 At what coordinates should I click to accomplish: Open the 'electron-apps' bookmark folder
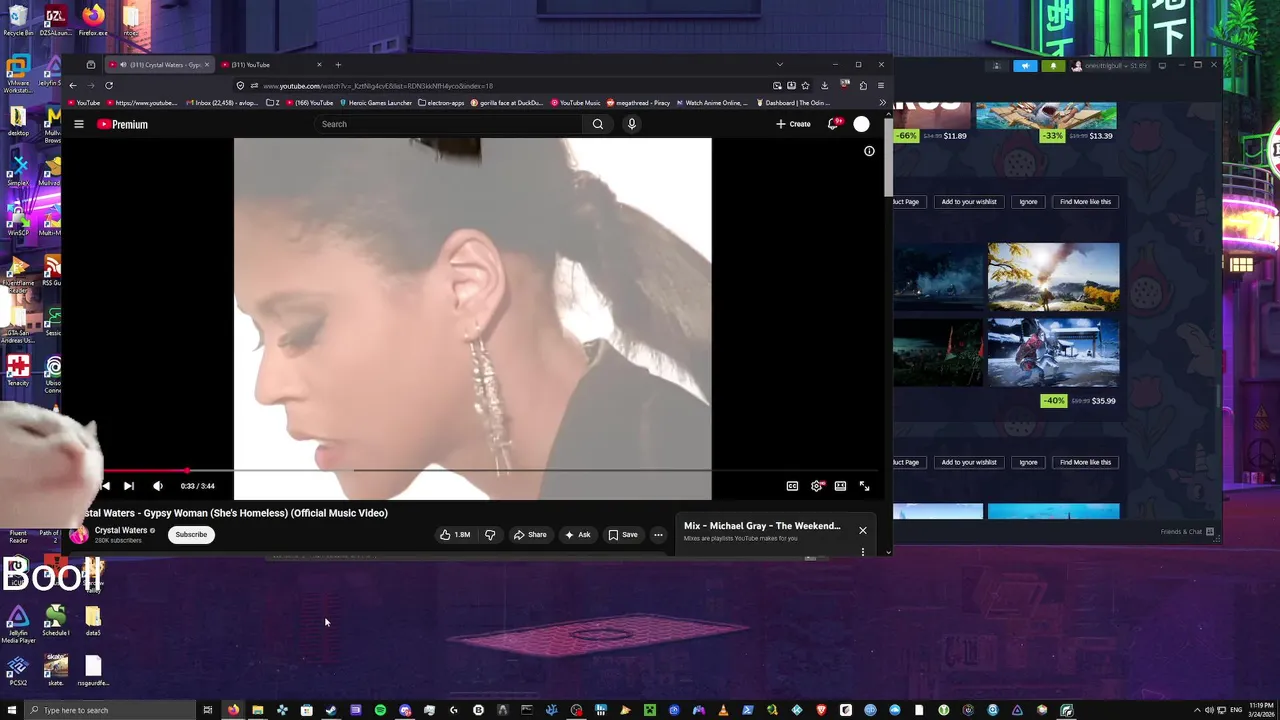(x=441, y=103)
